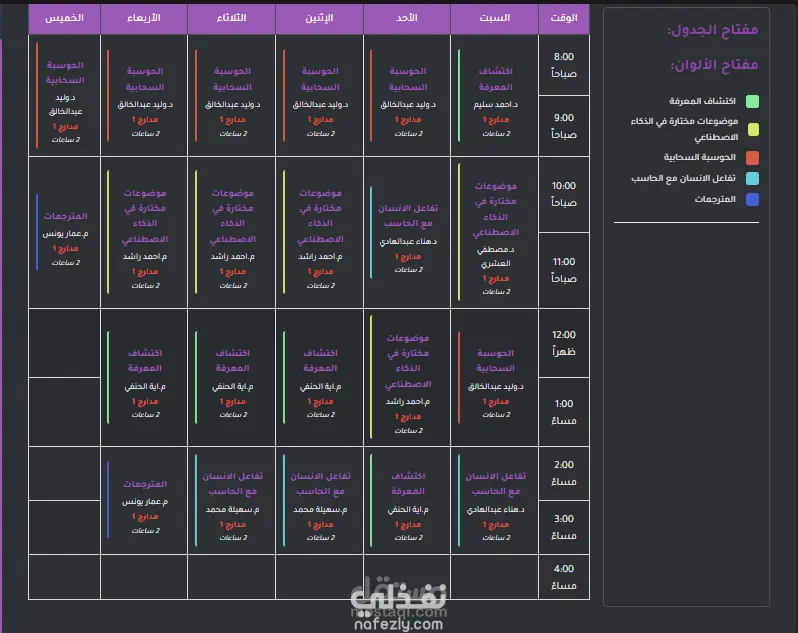Click the 3:00 مساءً time cell
This screenshot has height=633, width=798.
pyautogui.click(x=564, y=527)
